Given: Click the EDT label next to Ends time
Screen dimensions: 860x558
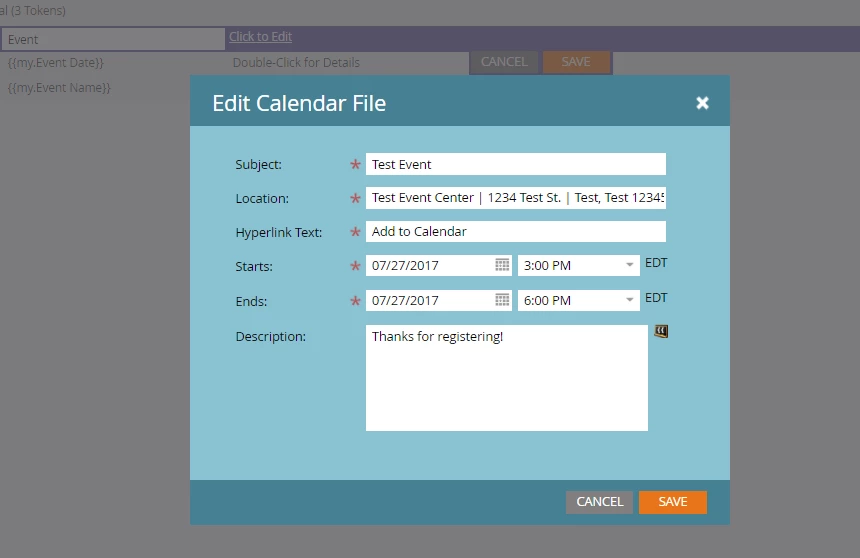Looking at the screenshot, I should coord(656,298).
